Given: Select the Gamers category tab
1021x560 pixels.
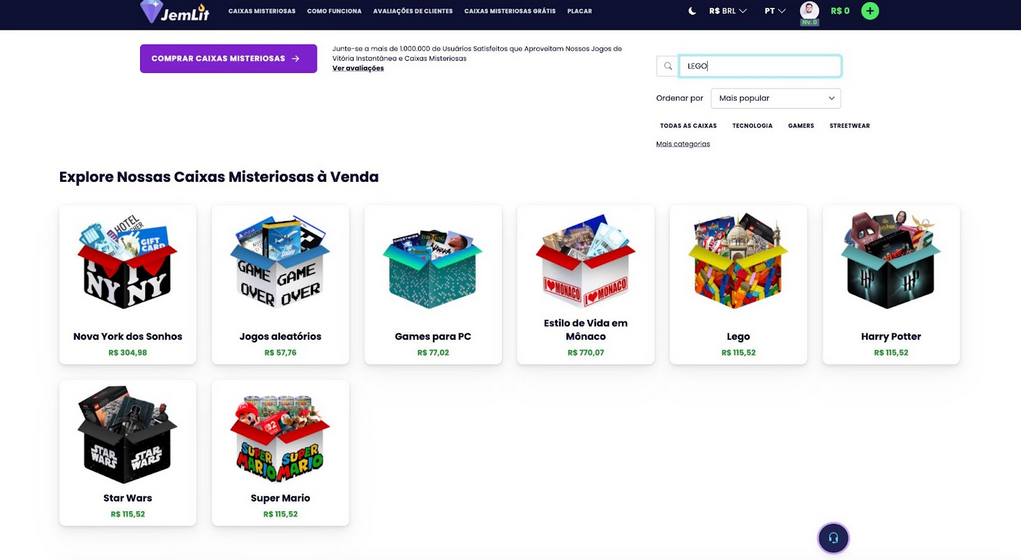Looking at the screenshot, I should pyautogui.click(x=801, y=126).
